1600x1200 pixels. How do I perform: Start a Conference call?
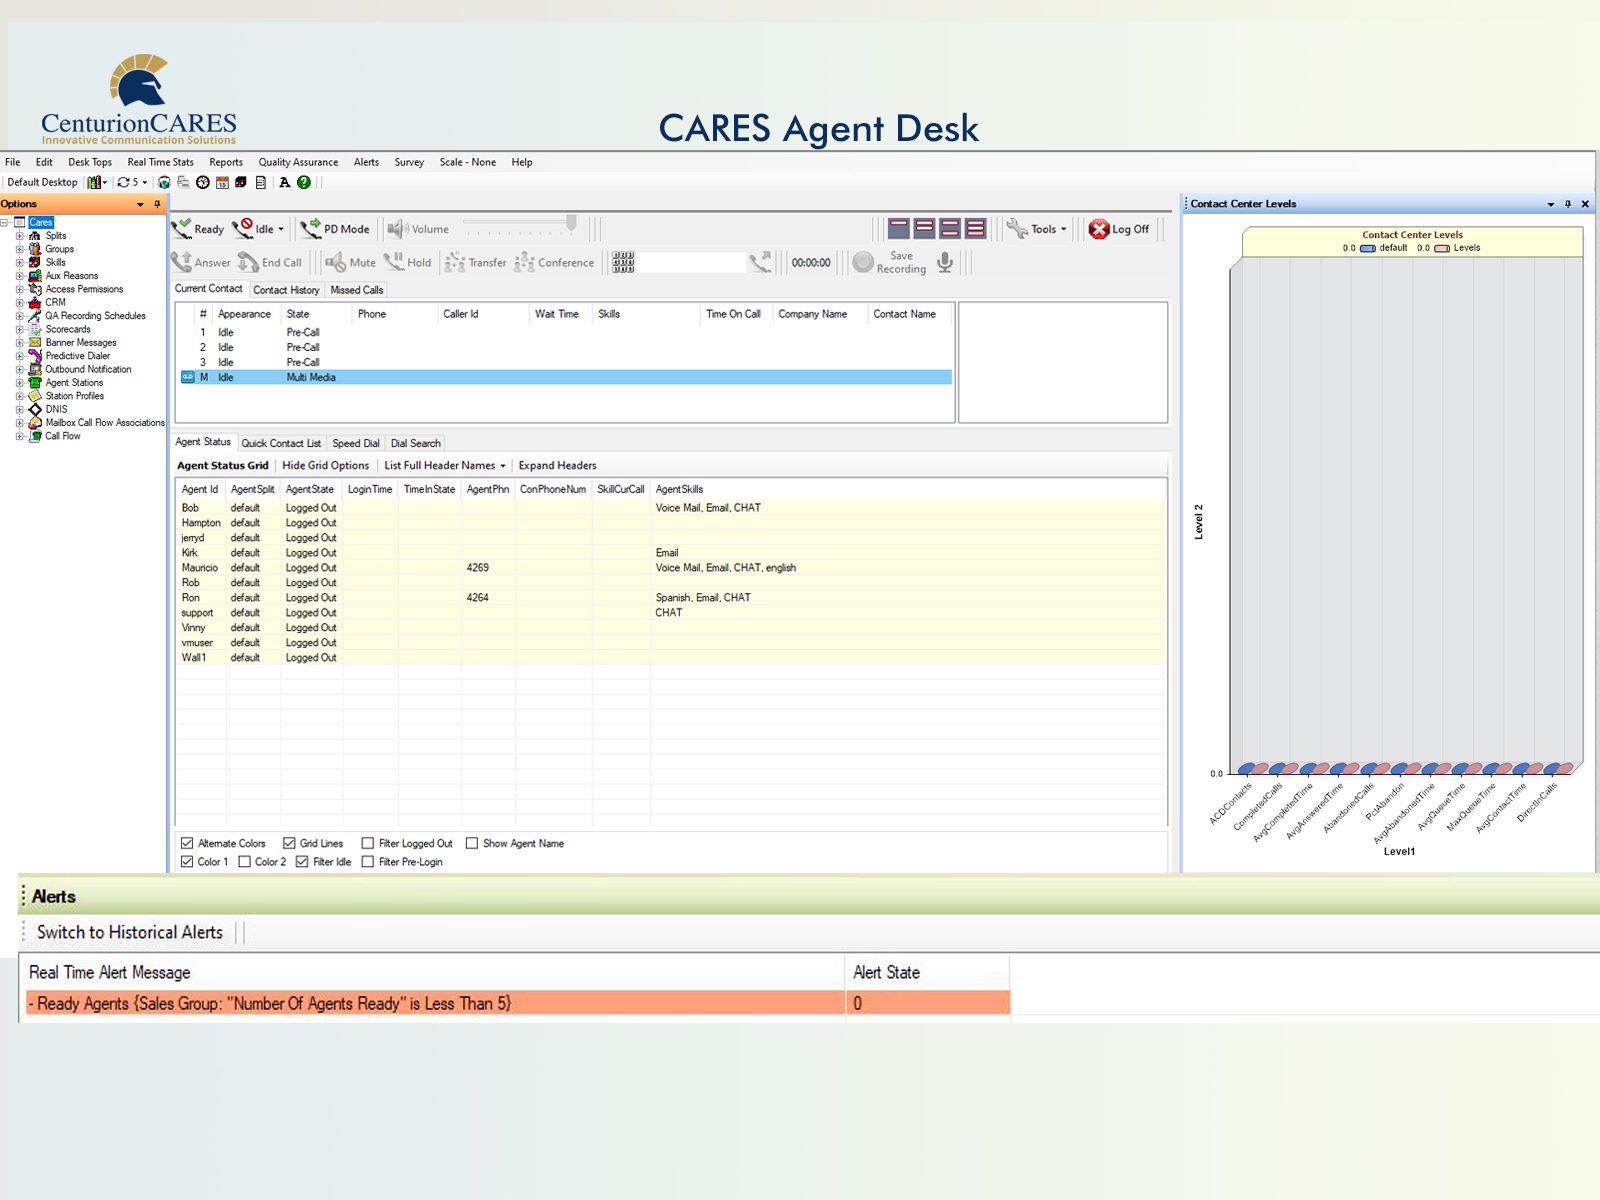554,262
